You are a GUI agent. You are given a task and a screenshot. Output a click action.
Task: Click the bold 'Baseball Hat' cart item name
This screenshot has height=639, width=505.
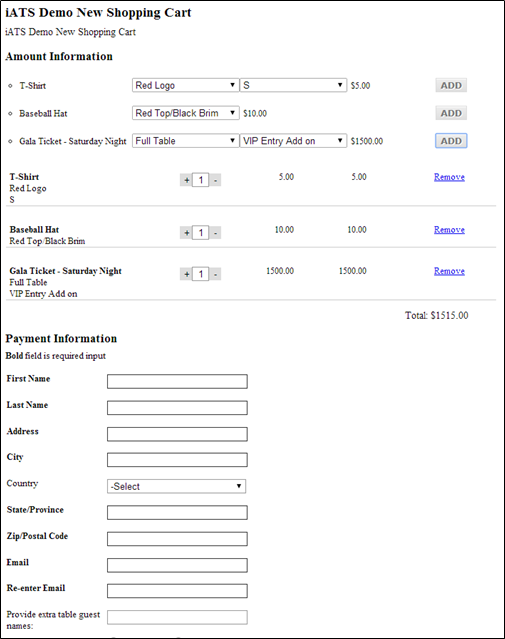[34, 229]
